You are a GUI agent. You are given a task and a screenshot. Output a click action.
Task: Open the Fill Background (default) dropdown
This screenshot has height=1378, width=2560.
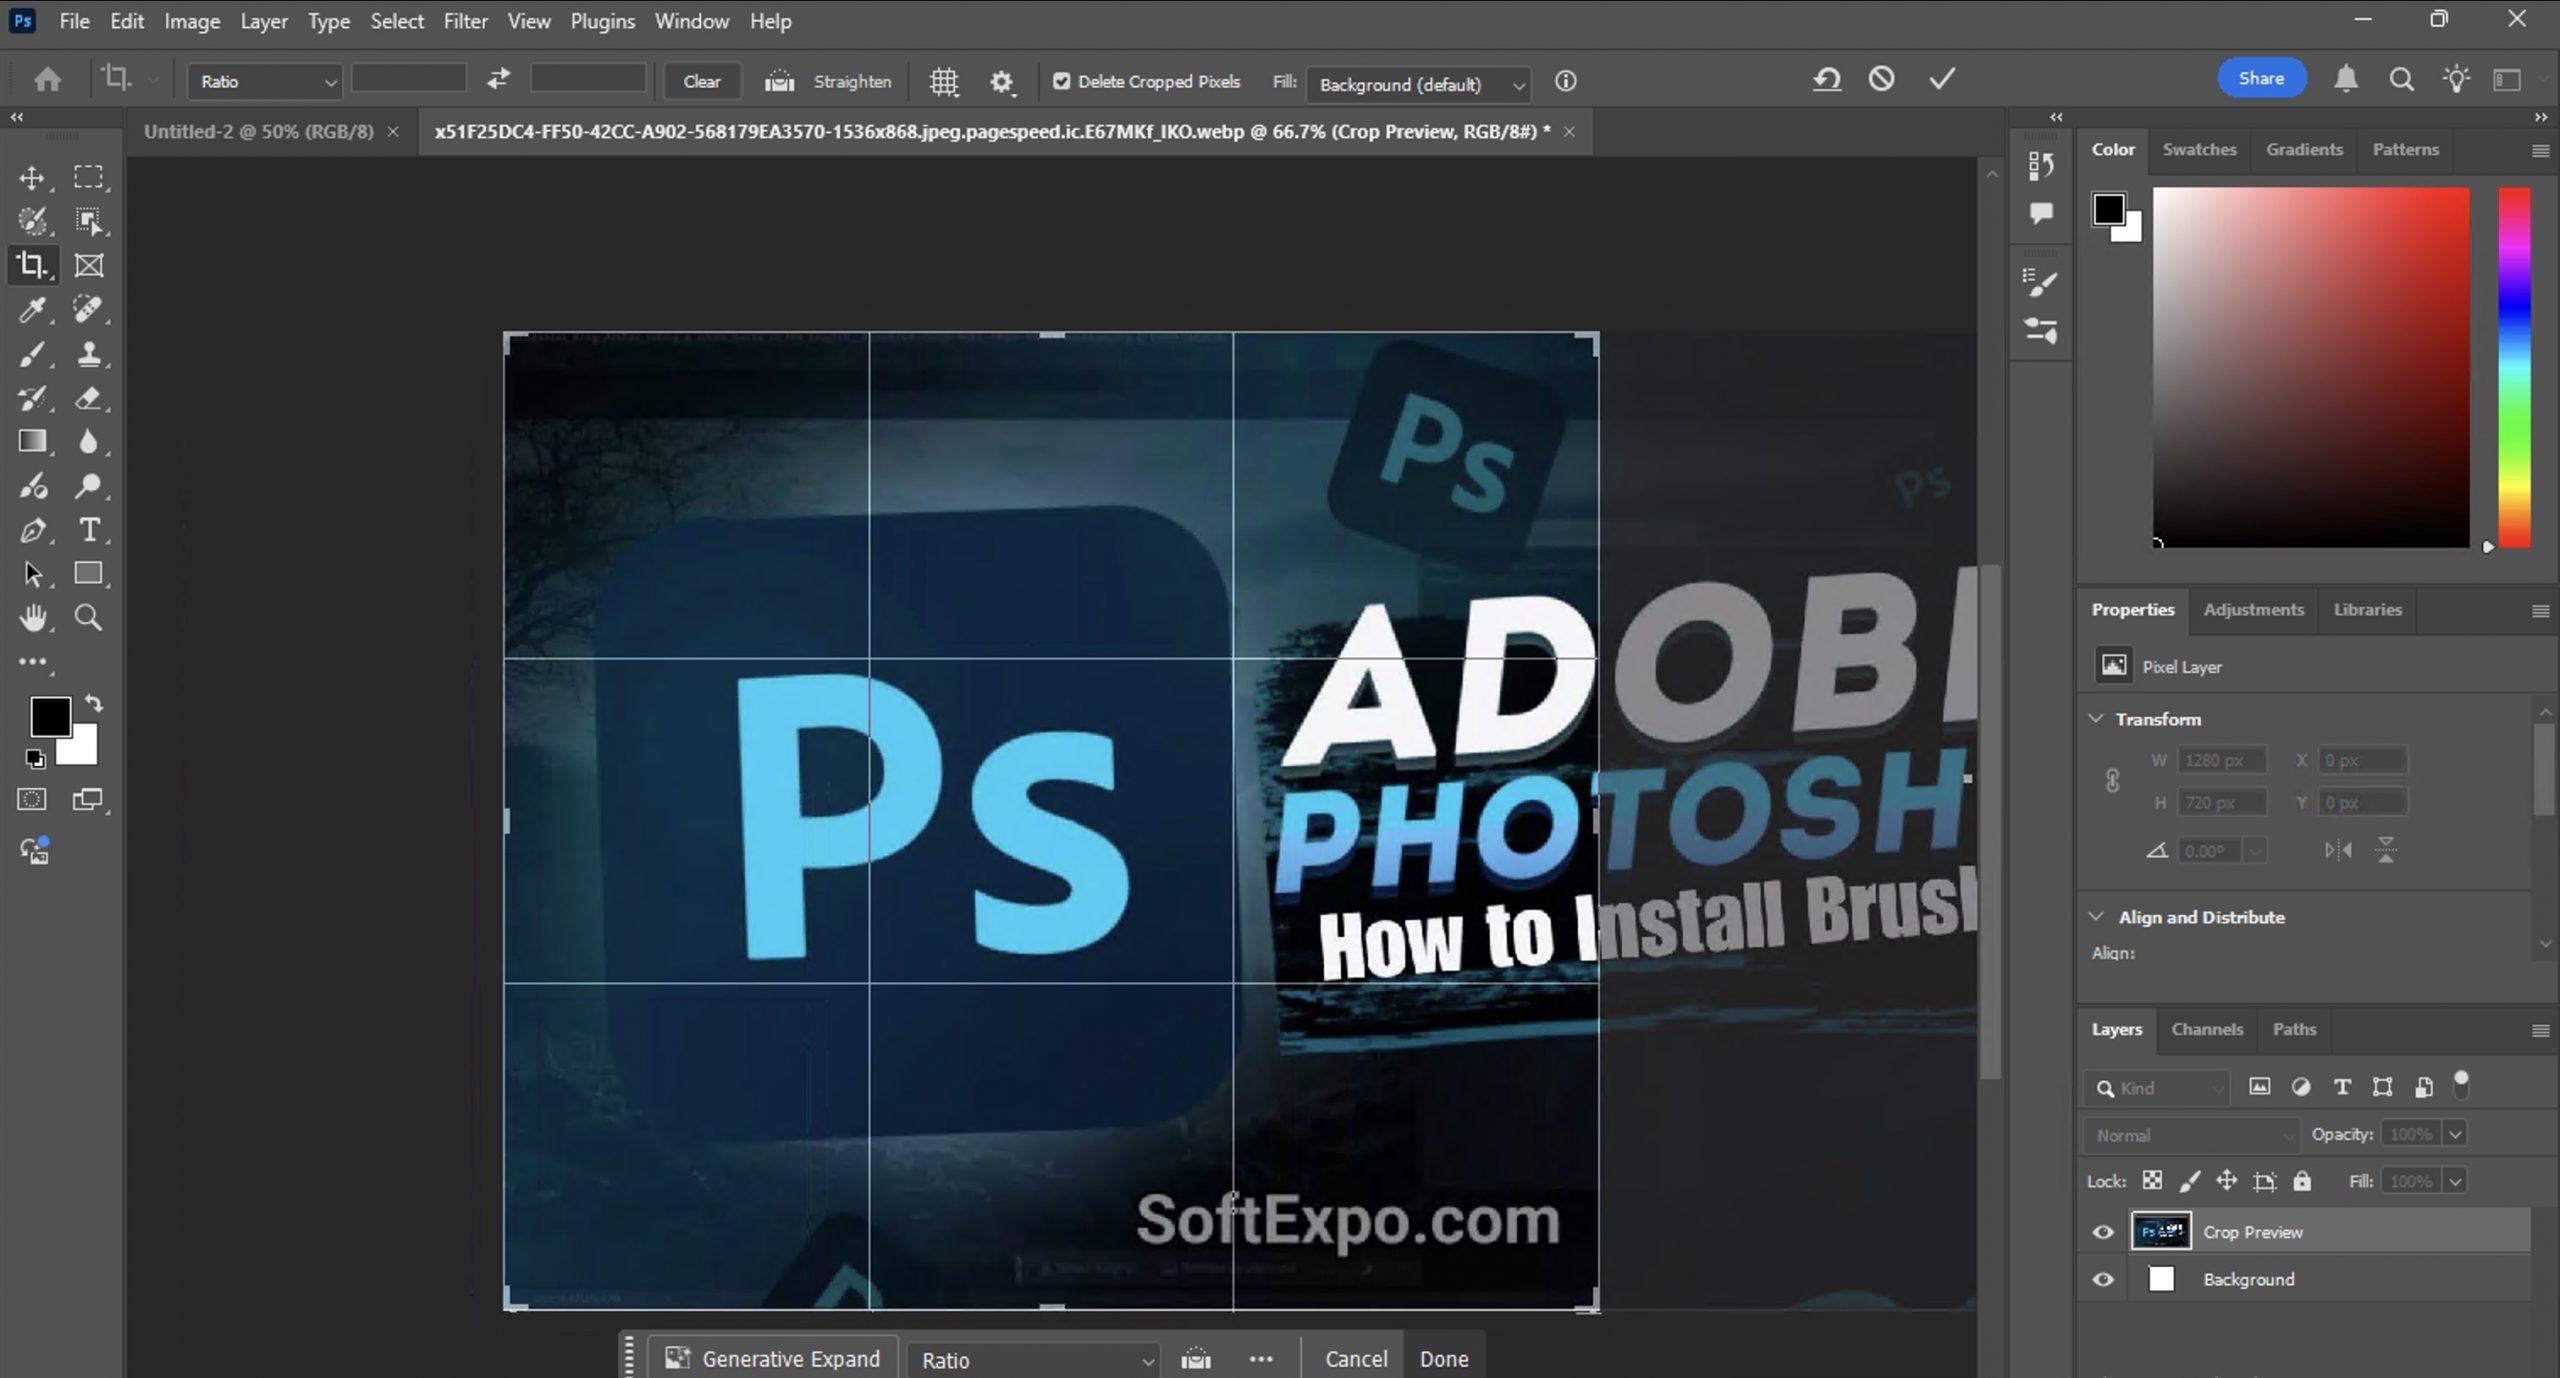click(1418, 84)
